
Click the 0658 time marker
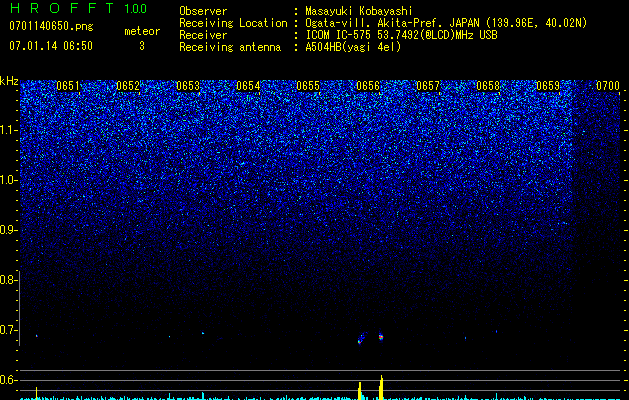coord(488,86)
